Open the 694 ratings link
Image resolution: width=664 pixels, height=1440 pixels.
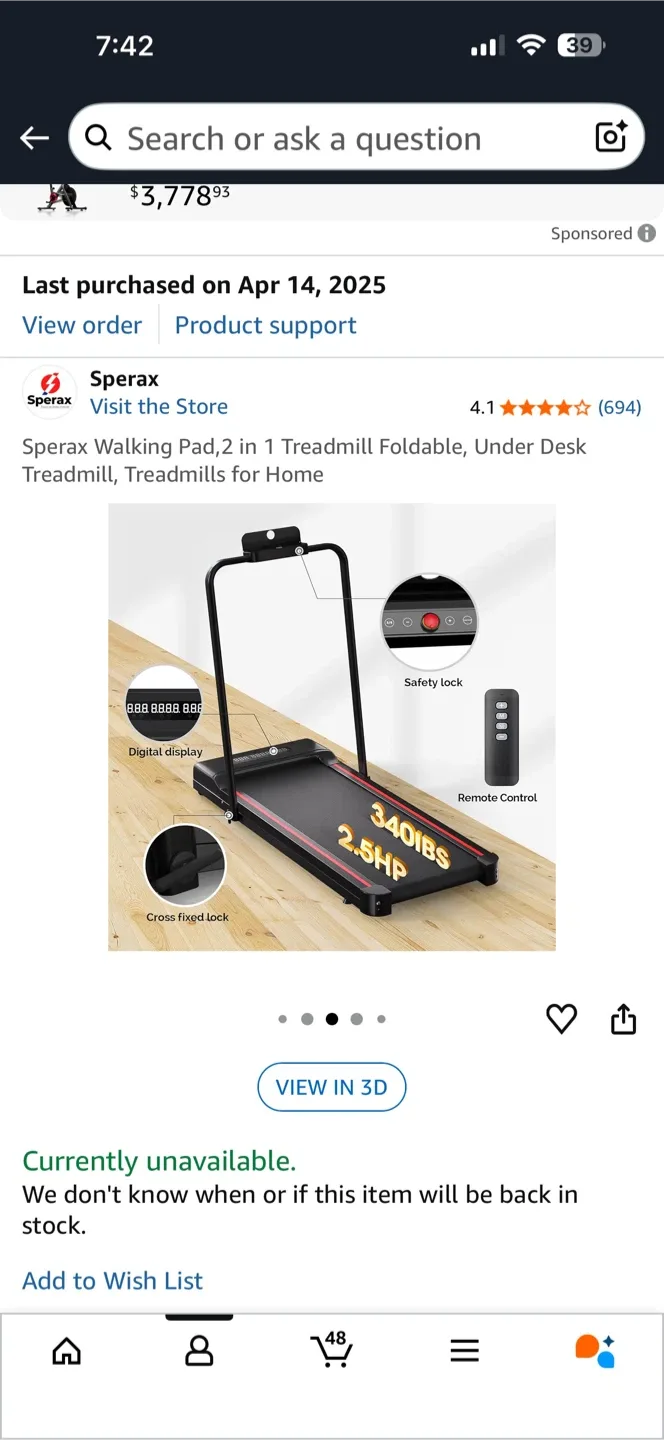coord(619,407)
